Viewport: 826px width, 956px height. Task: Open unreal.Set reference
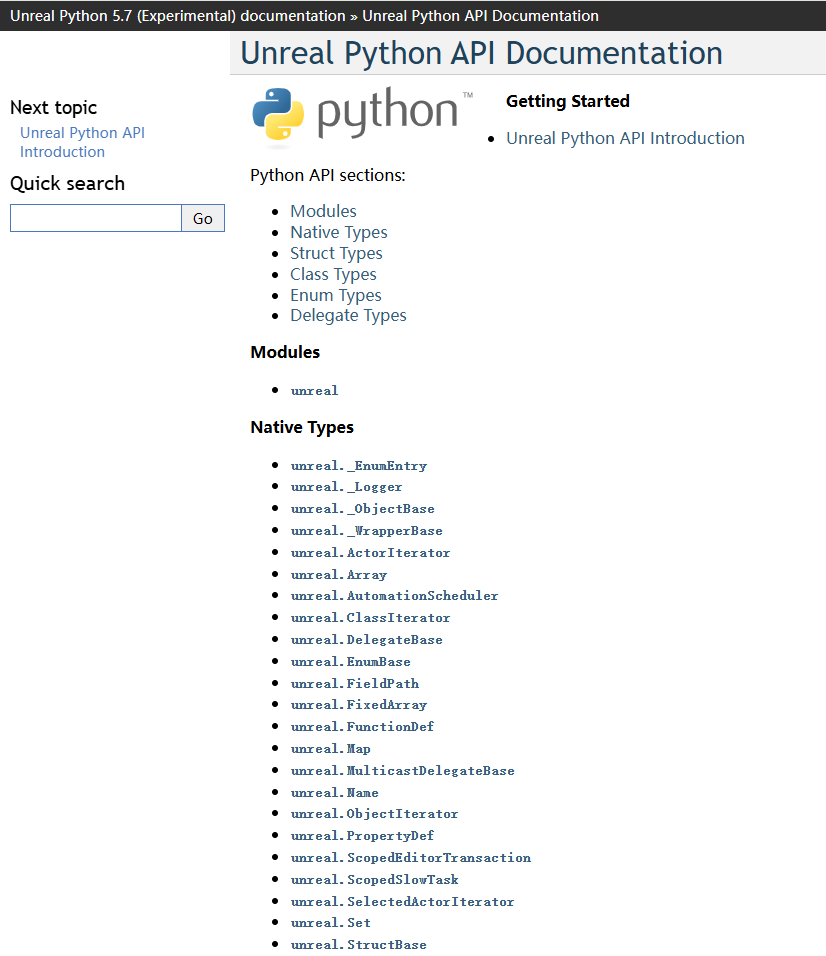point(330,923)
